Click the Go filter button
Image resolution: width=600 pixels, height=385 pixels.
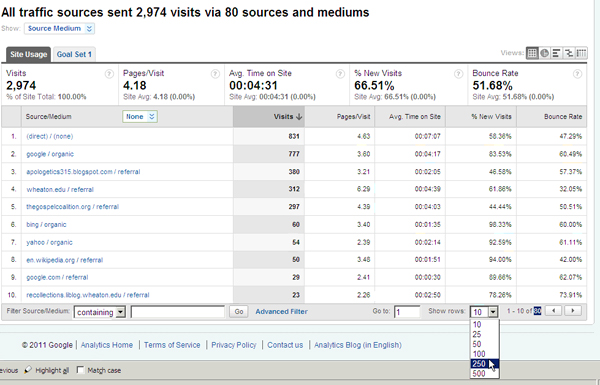pos(239,312)
